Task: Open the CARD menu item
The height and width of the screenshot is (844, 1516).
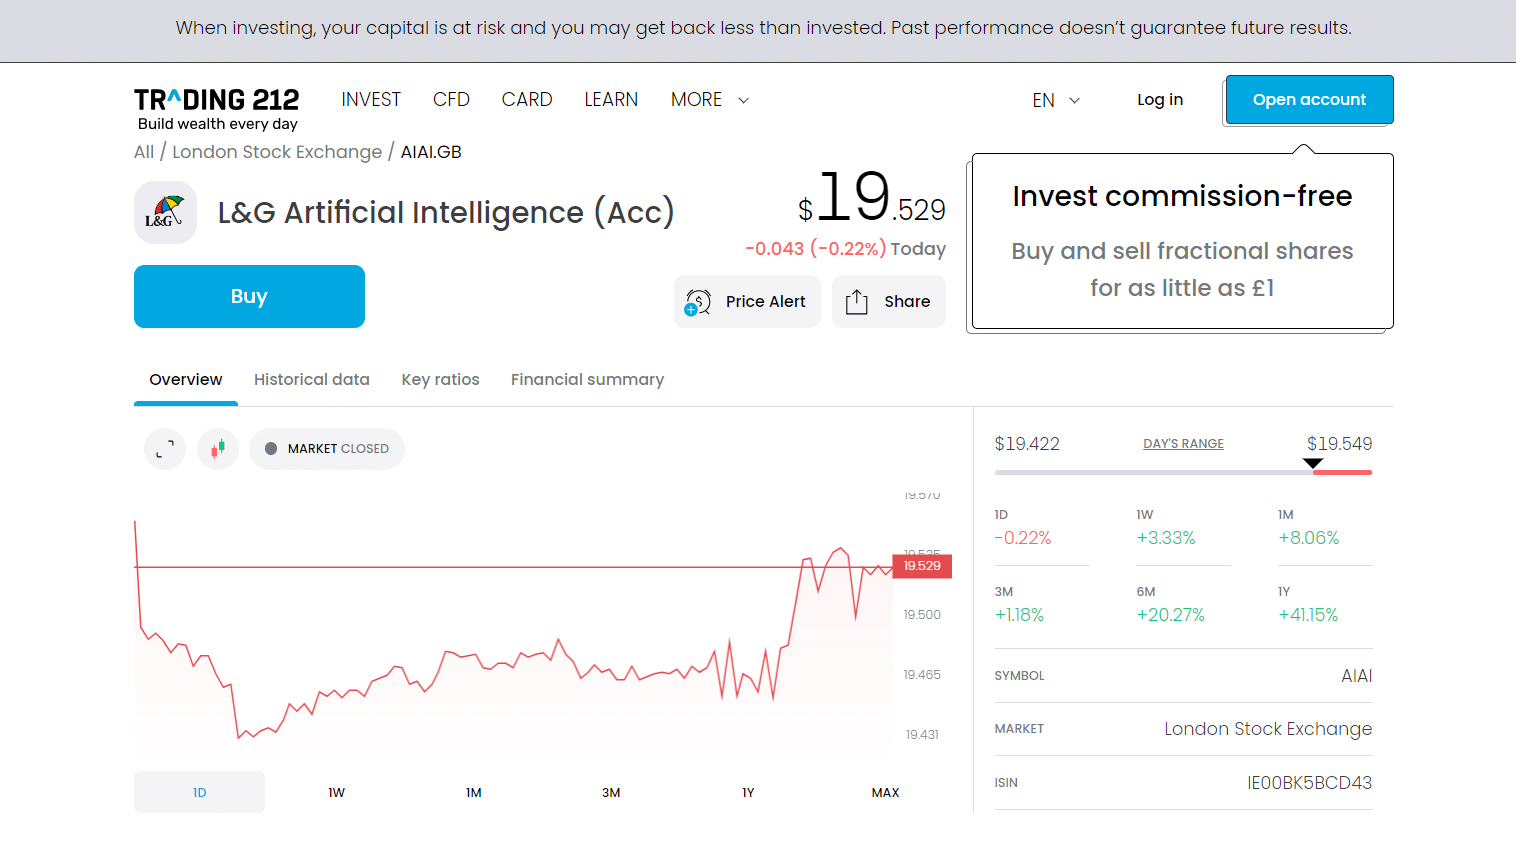Action: [527, 100]
